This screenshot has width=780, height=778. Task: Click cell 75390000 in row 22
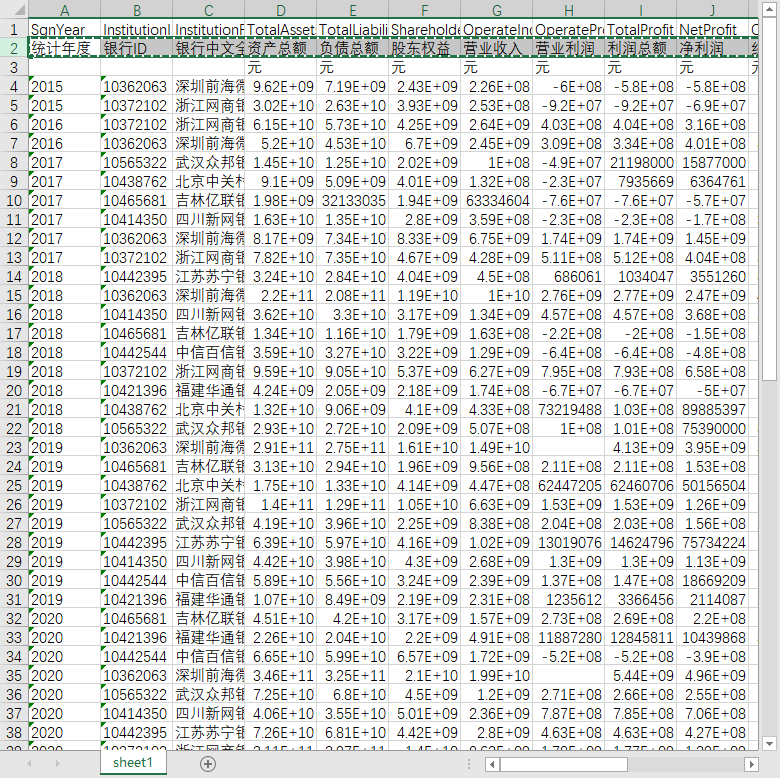(713, 428)
